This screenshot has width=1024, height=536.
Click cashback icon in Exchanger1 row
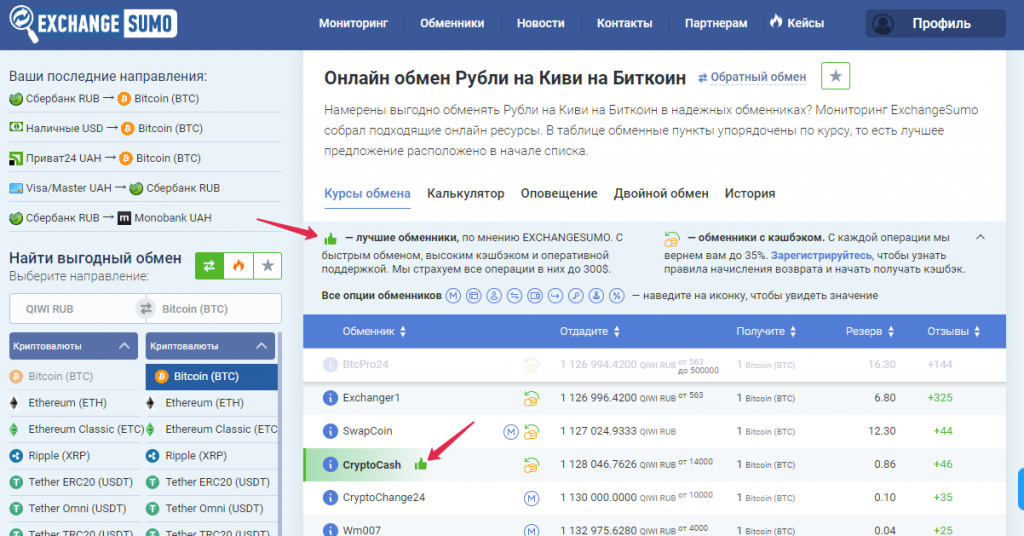click(x=531, y=398)
